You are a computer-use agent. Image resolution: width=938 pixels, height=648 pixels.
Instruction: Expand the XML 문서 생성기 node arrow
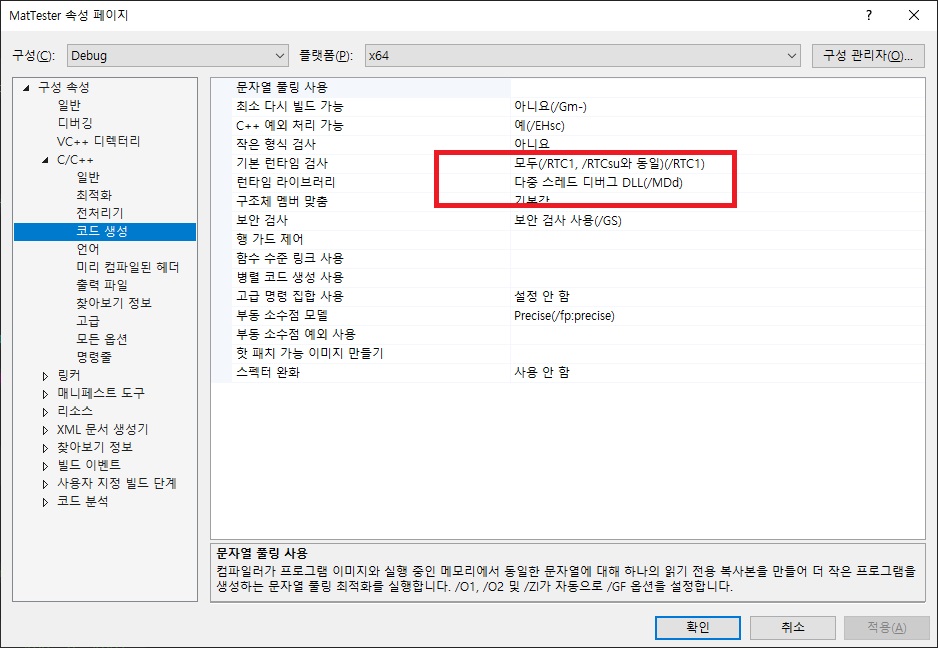point(45,430)
